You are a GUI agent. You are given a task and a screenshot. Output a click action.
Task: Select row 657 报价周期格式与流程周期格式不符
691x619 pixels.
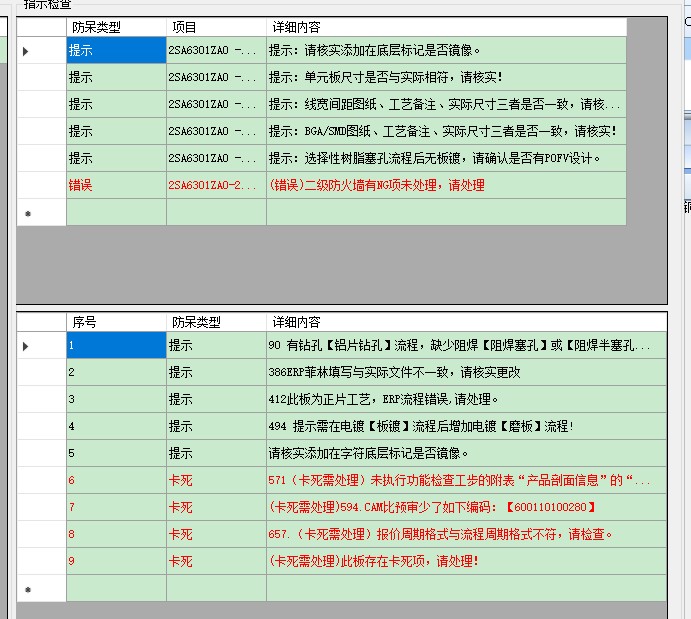point(466,534)
